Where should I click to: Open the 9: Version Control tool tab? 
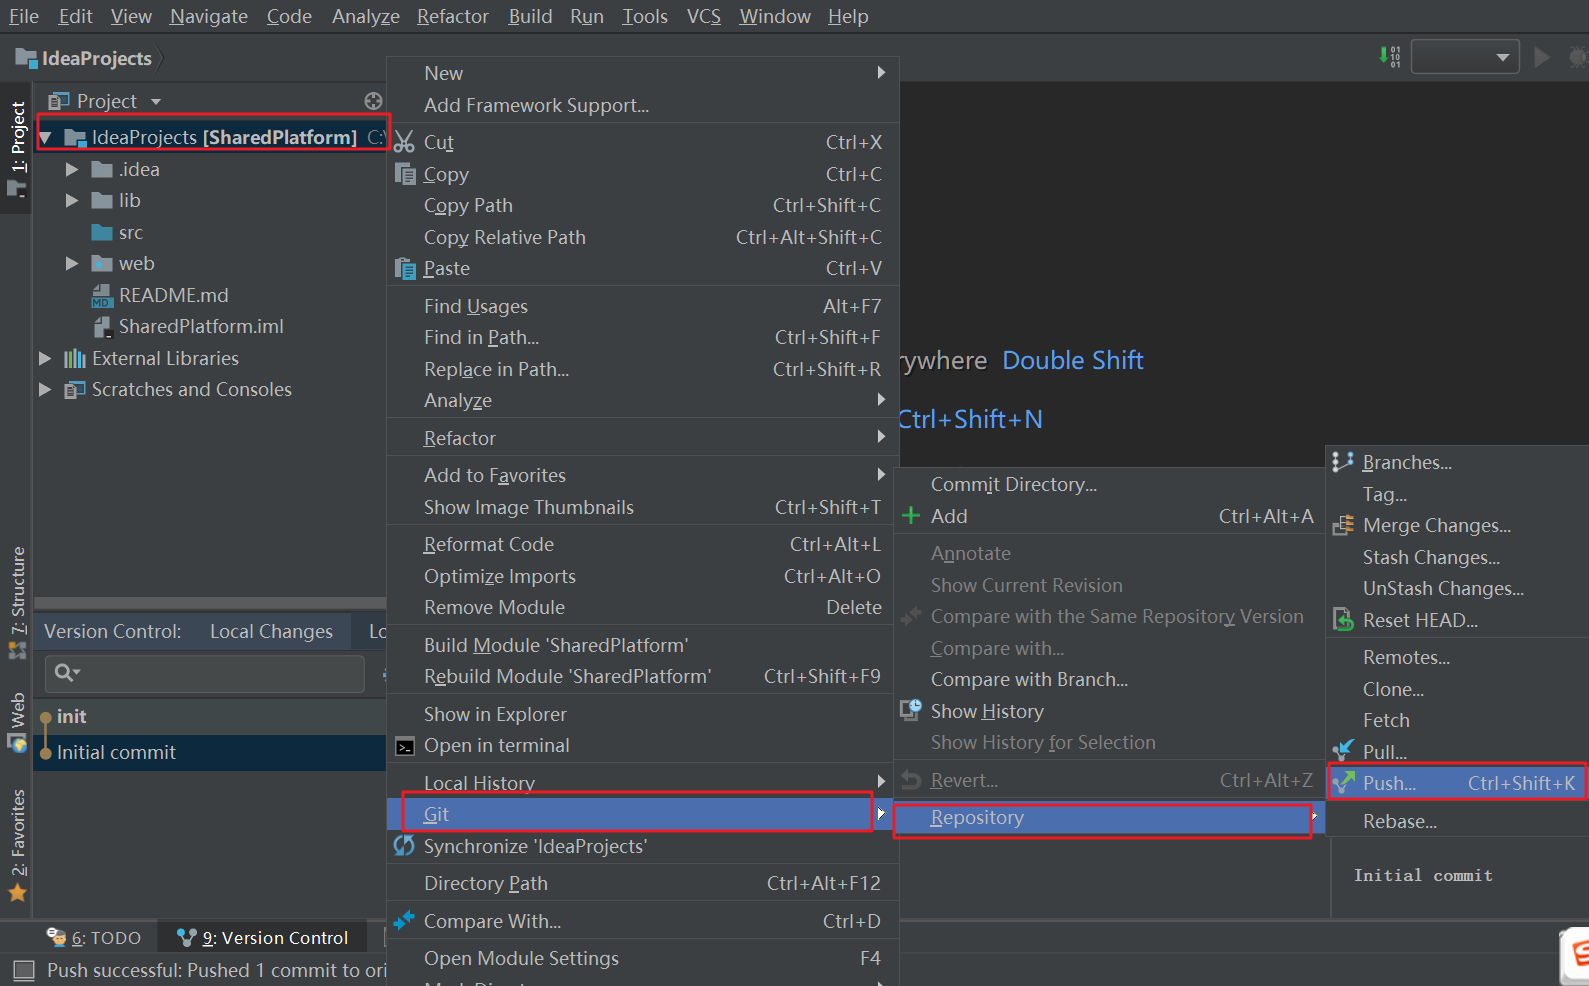click(x=263, y=938)
